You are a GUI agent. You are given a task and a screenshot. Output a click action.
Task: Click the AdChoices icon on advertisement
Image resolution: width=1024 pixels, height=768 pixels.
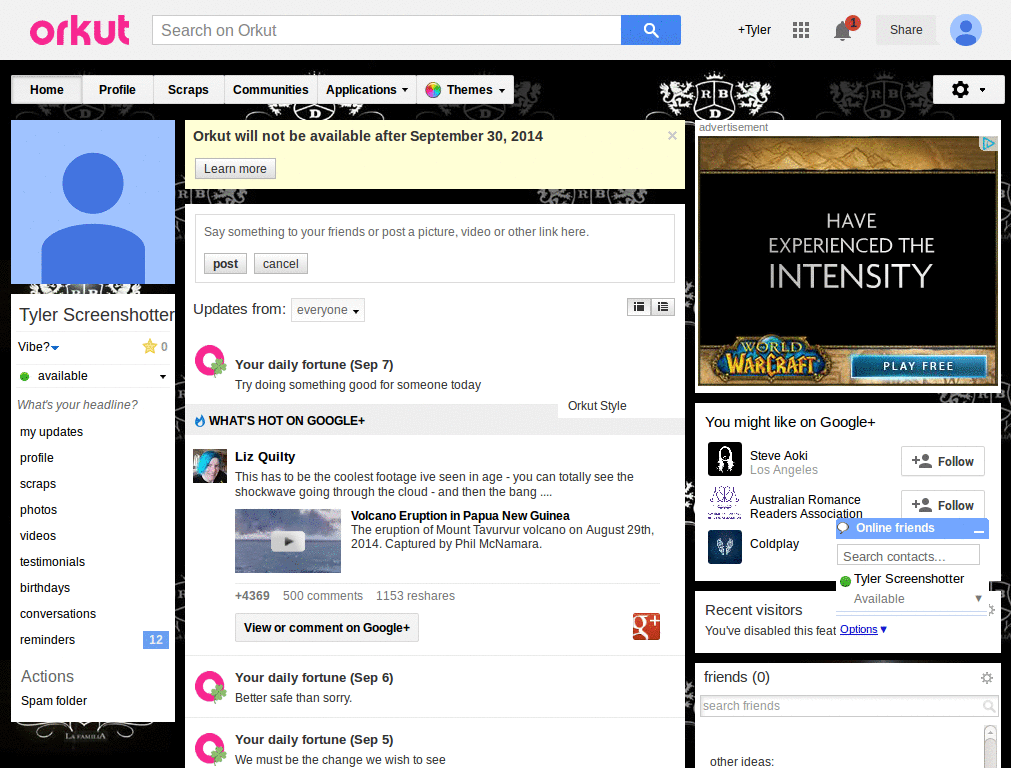coord(988,143)
